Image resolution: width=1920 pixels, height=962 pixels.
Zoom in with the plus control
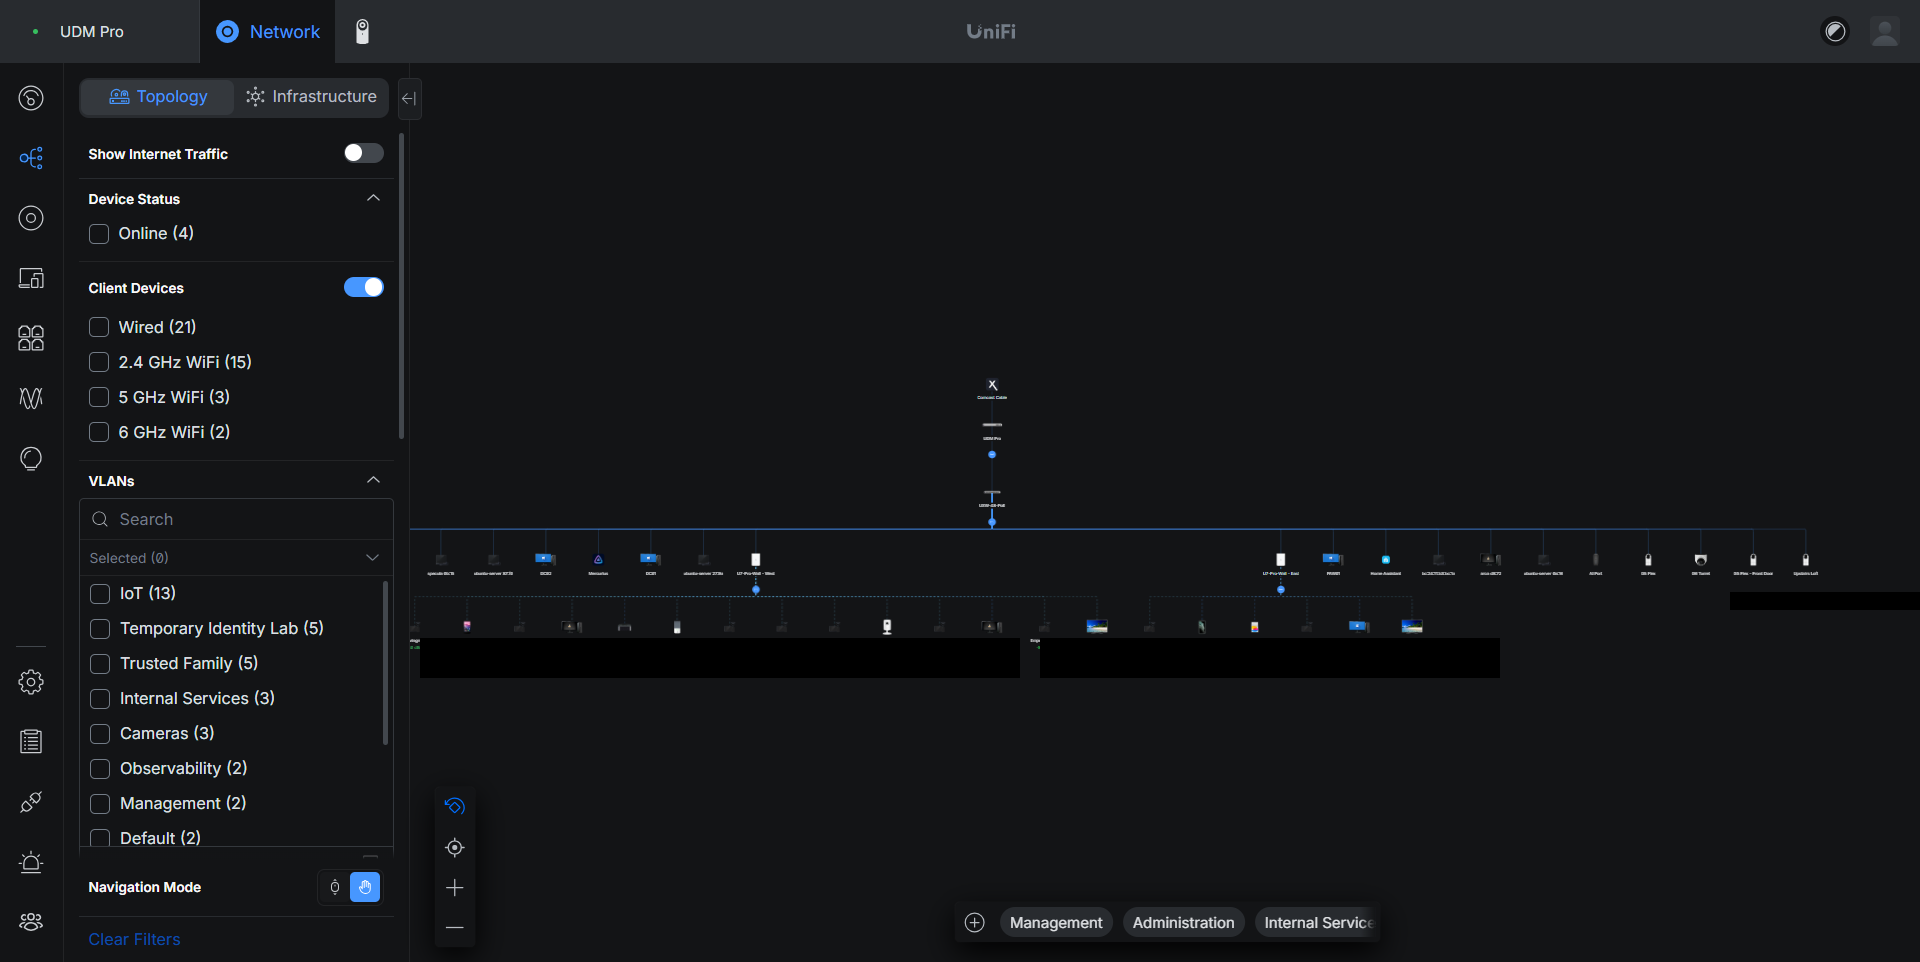coord(455,888)
